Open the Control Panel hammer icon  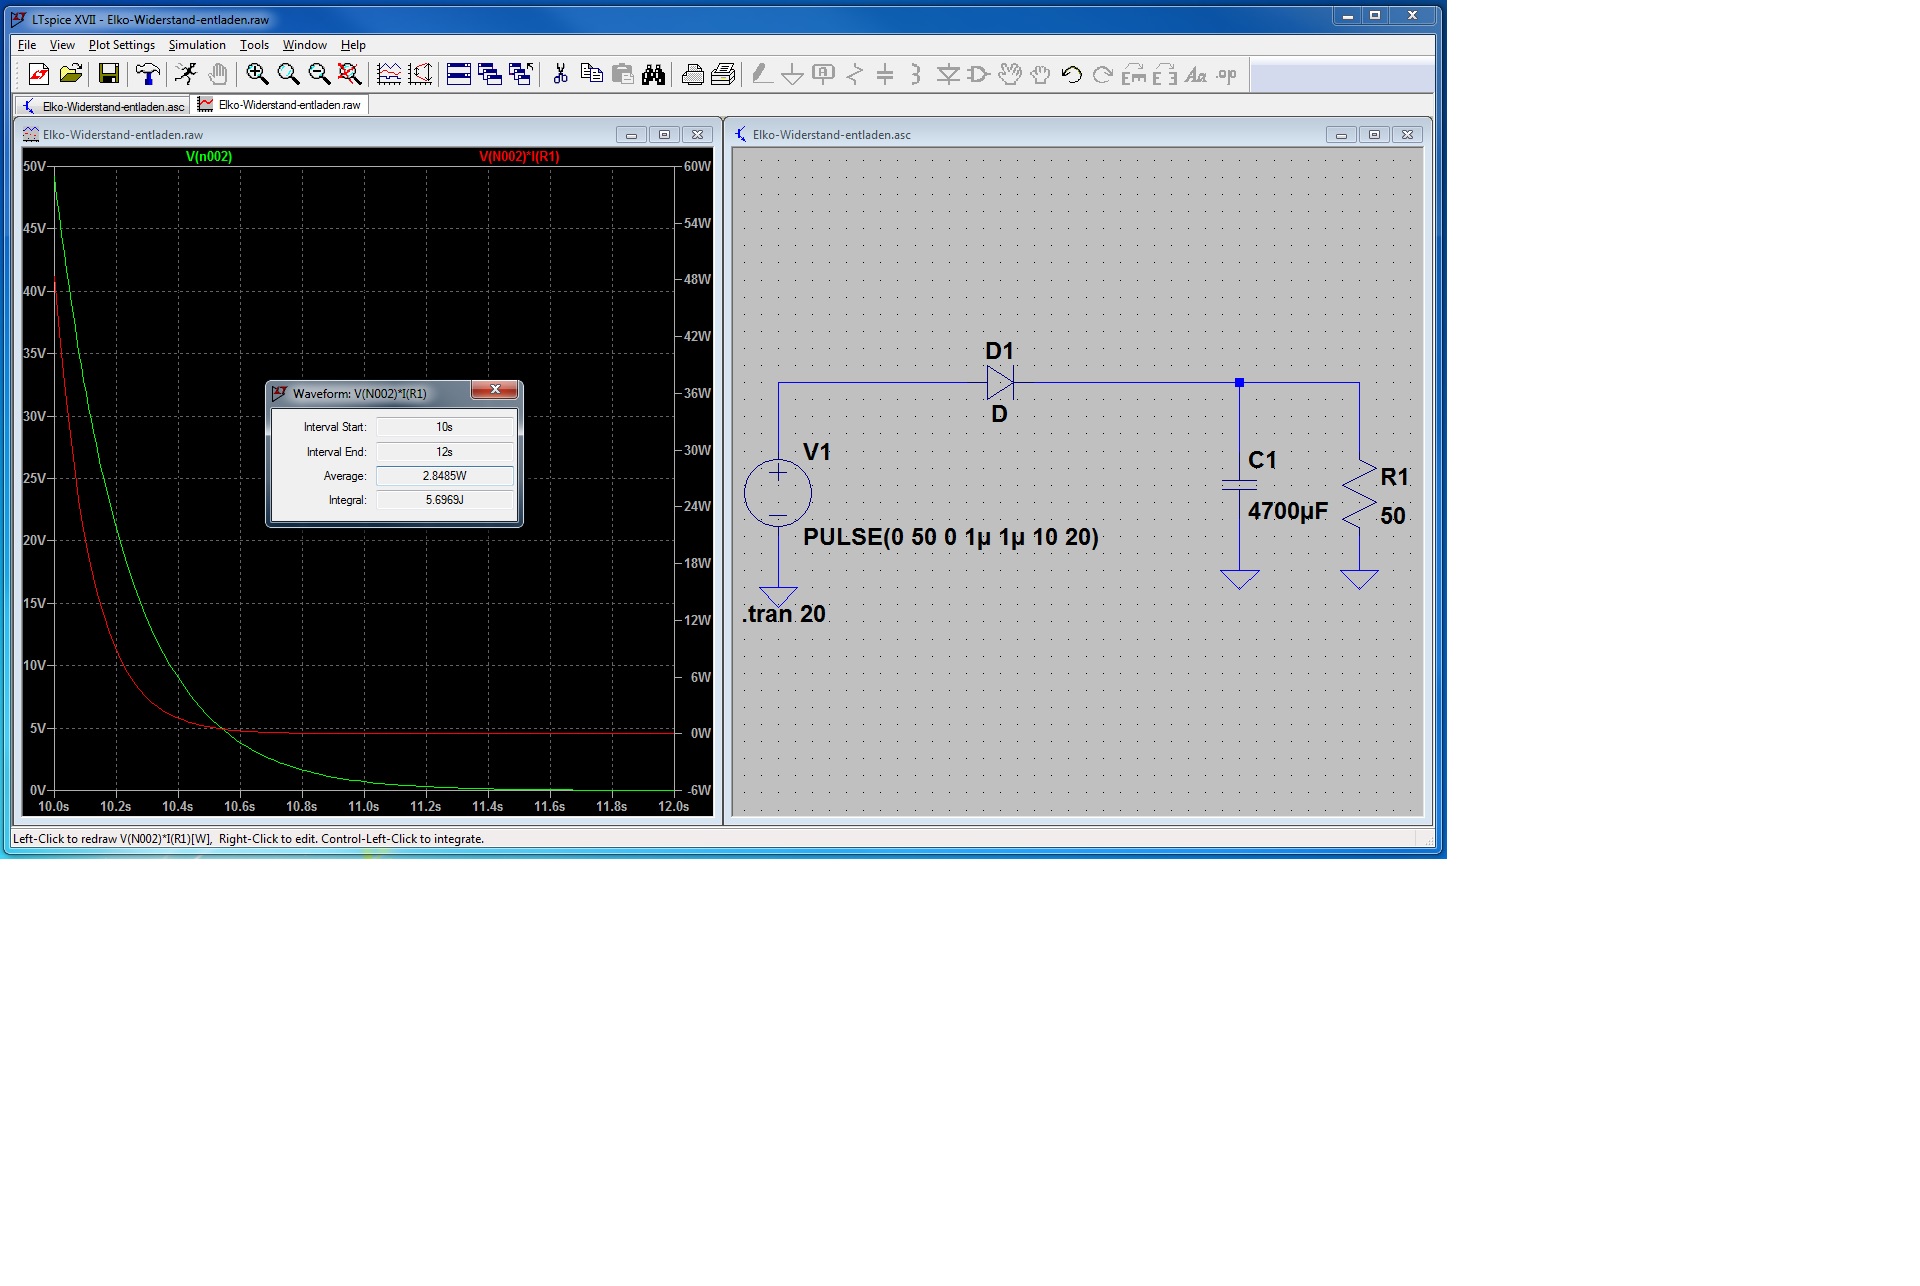(x=148, y=74)
